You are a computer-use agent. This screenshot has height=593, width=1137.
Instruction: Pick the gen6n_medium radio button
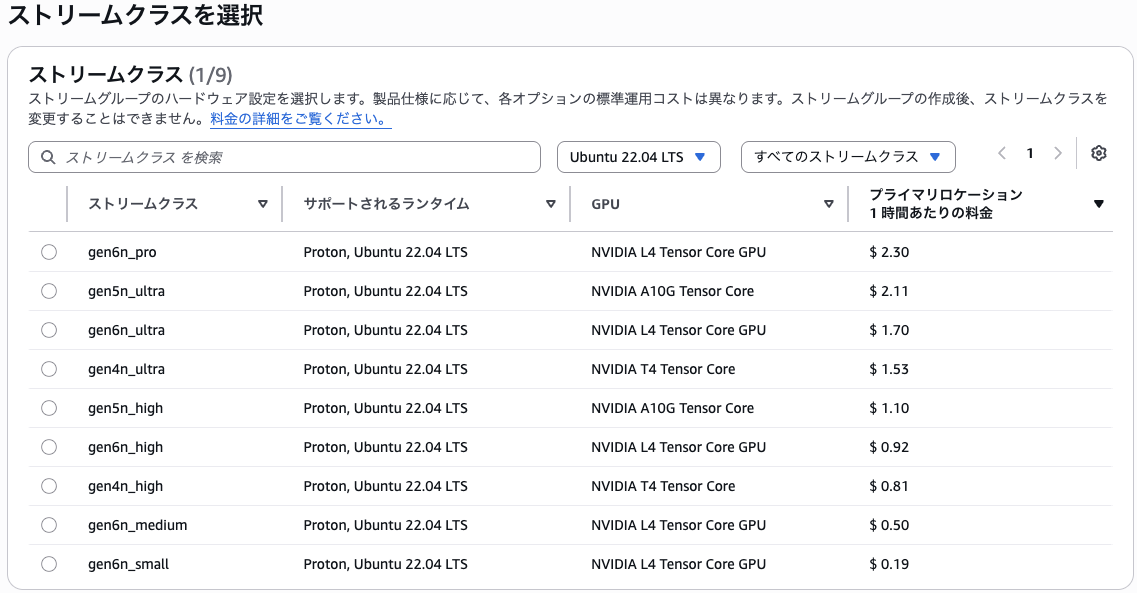[49, 525]
